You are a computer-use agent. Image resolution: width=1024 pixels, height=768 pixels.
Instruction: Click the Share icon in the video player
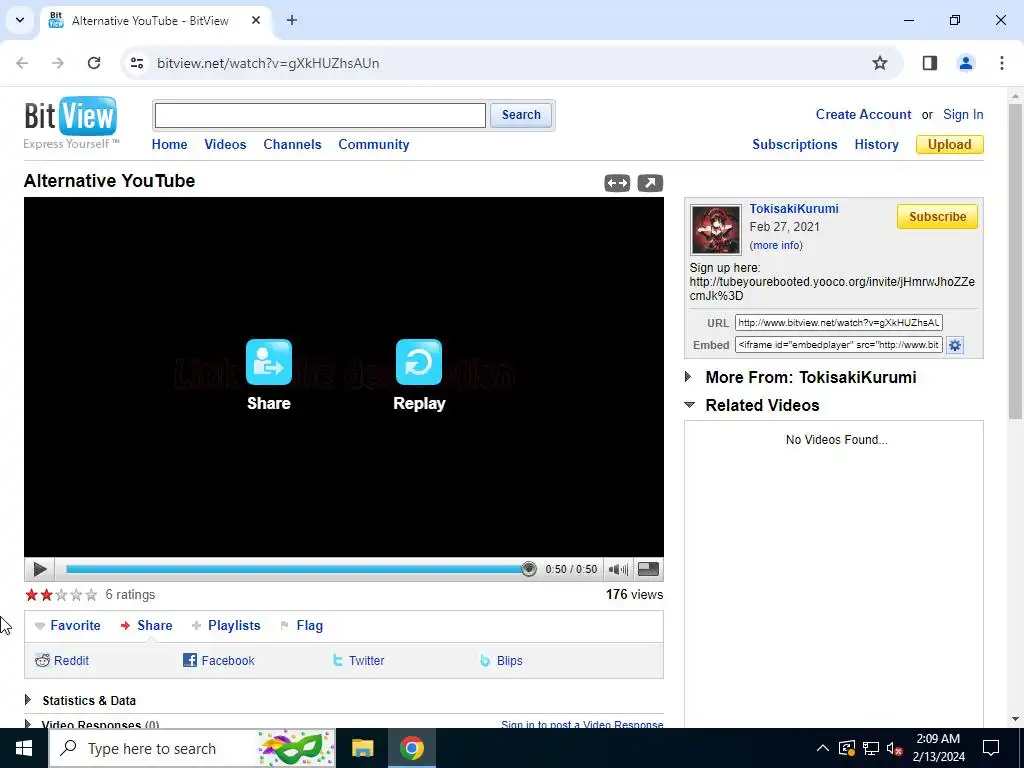point(268,362)
